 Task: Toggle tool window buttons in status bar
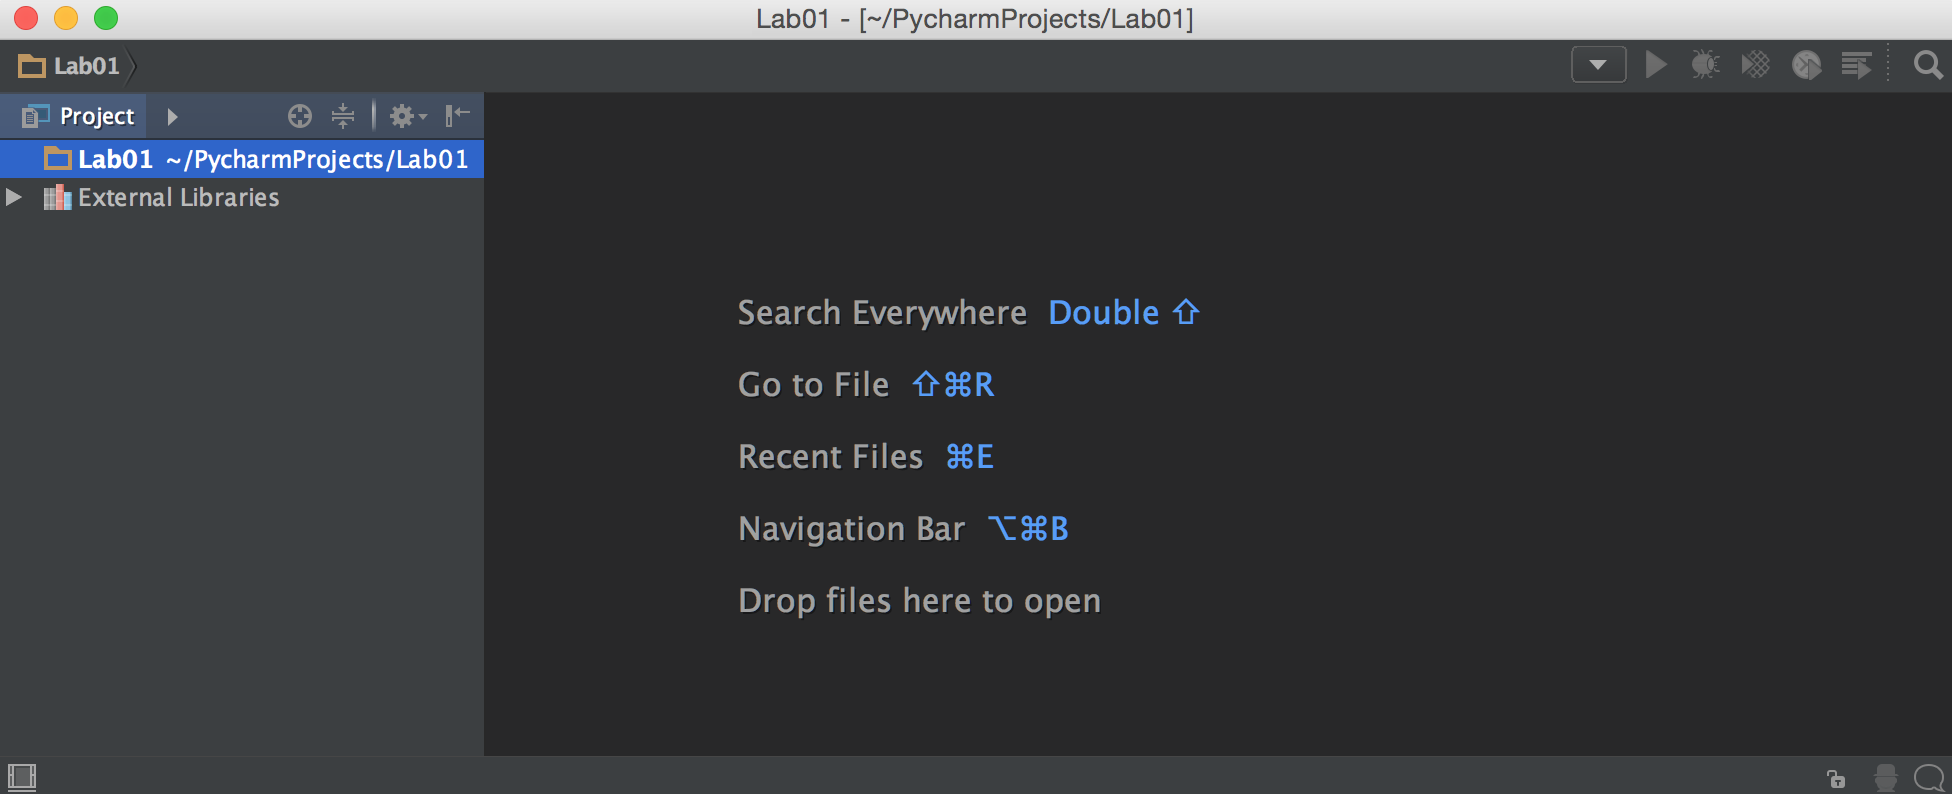[21, 777]
